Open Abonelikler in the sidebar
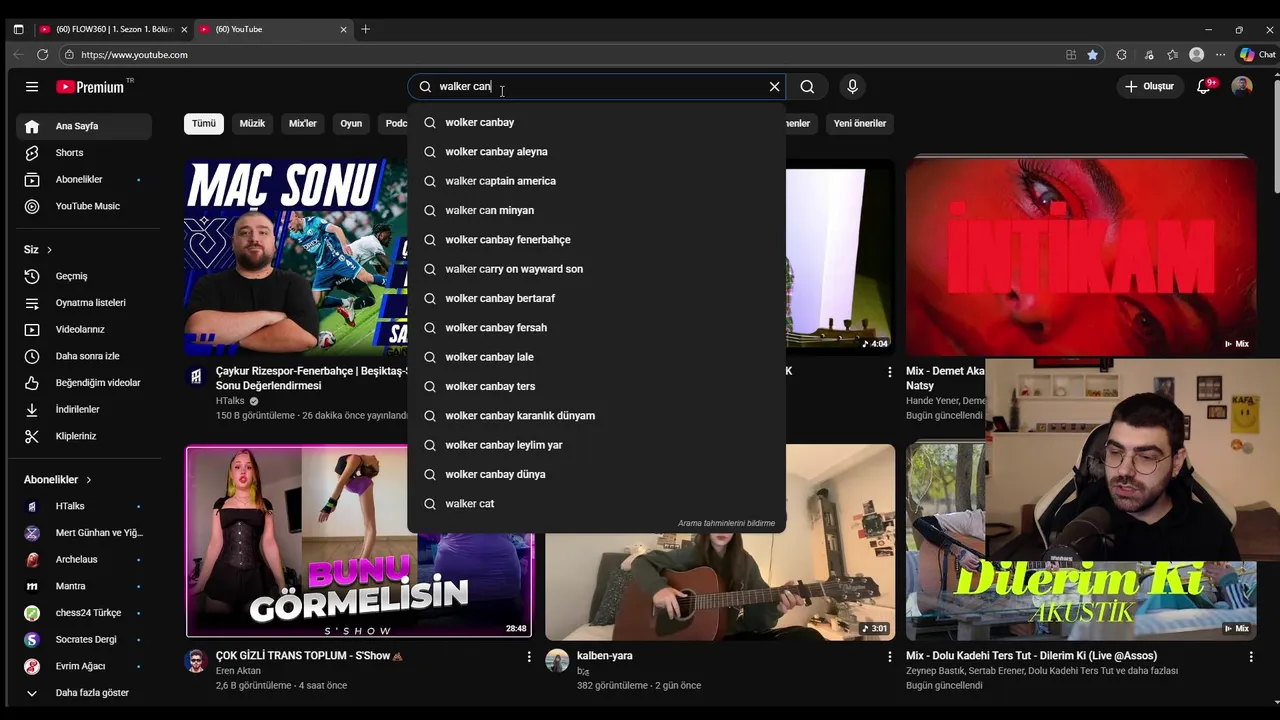 (84, 180)
